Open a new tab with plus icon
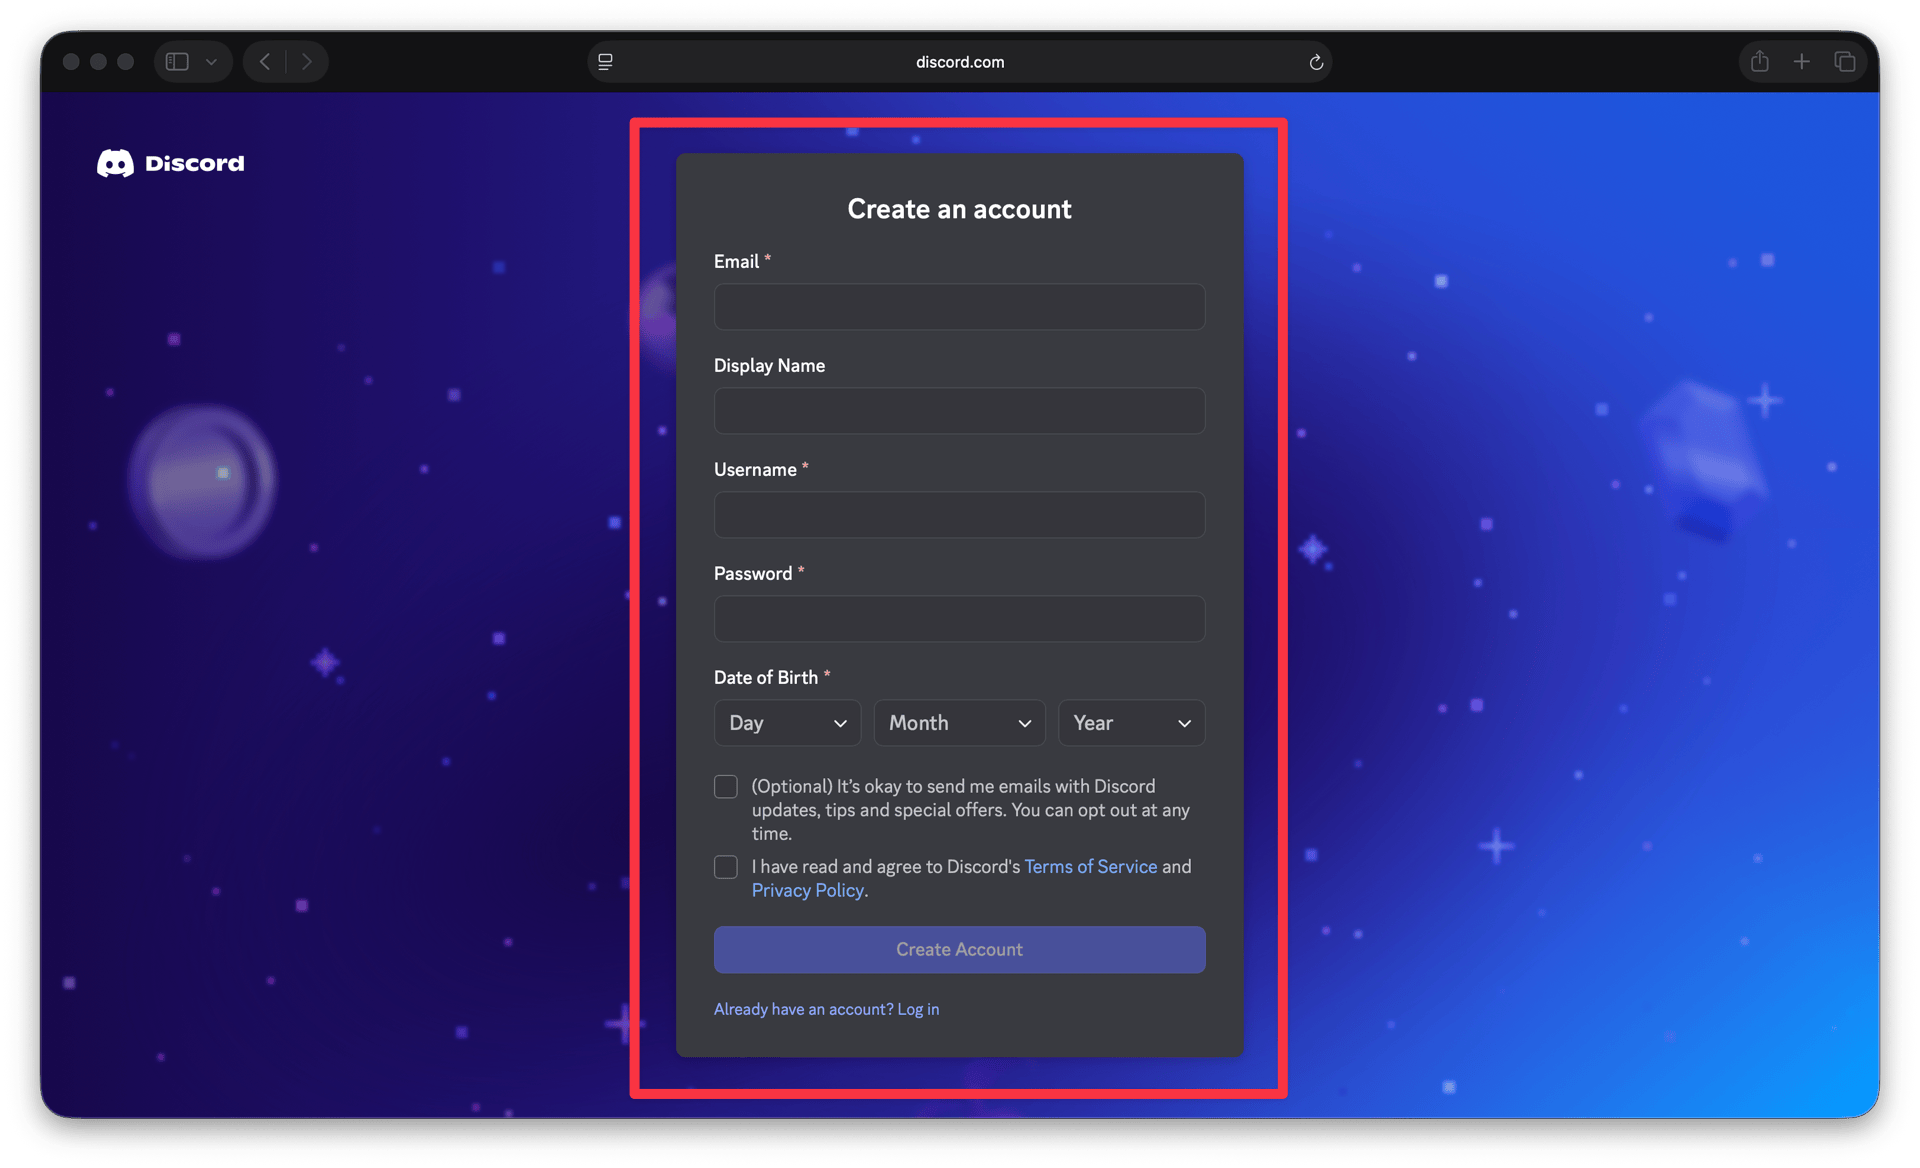1920x1168 pixels. 1801,62
